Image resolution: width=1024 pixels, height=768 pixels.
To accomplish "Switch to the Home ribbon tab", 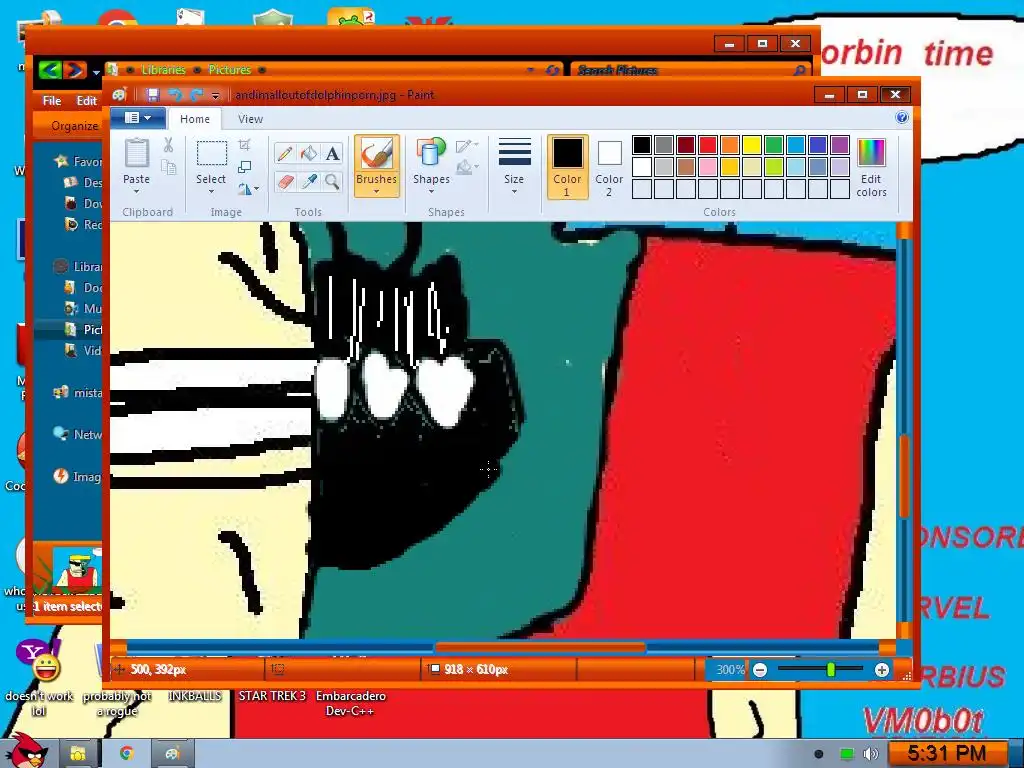I will (x=195, y=119).
